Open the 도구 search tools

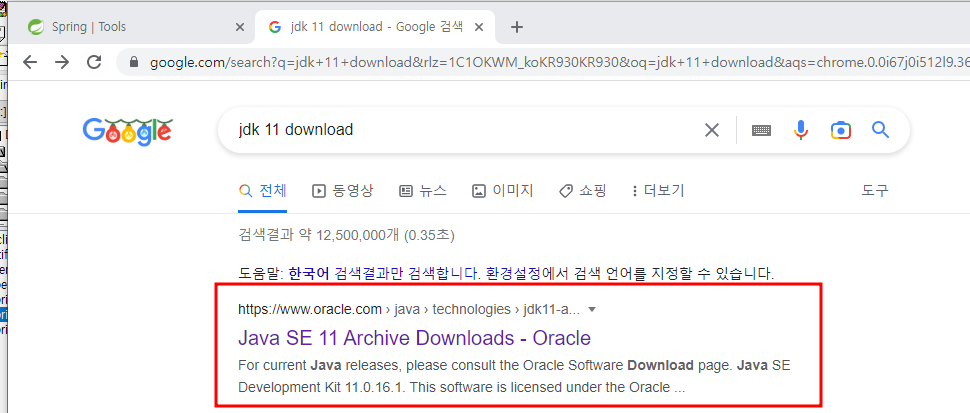[x=875, y=190]
